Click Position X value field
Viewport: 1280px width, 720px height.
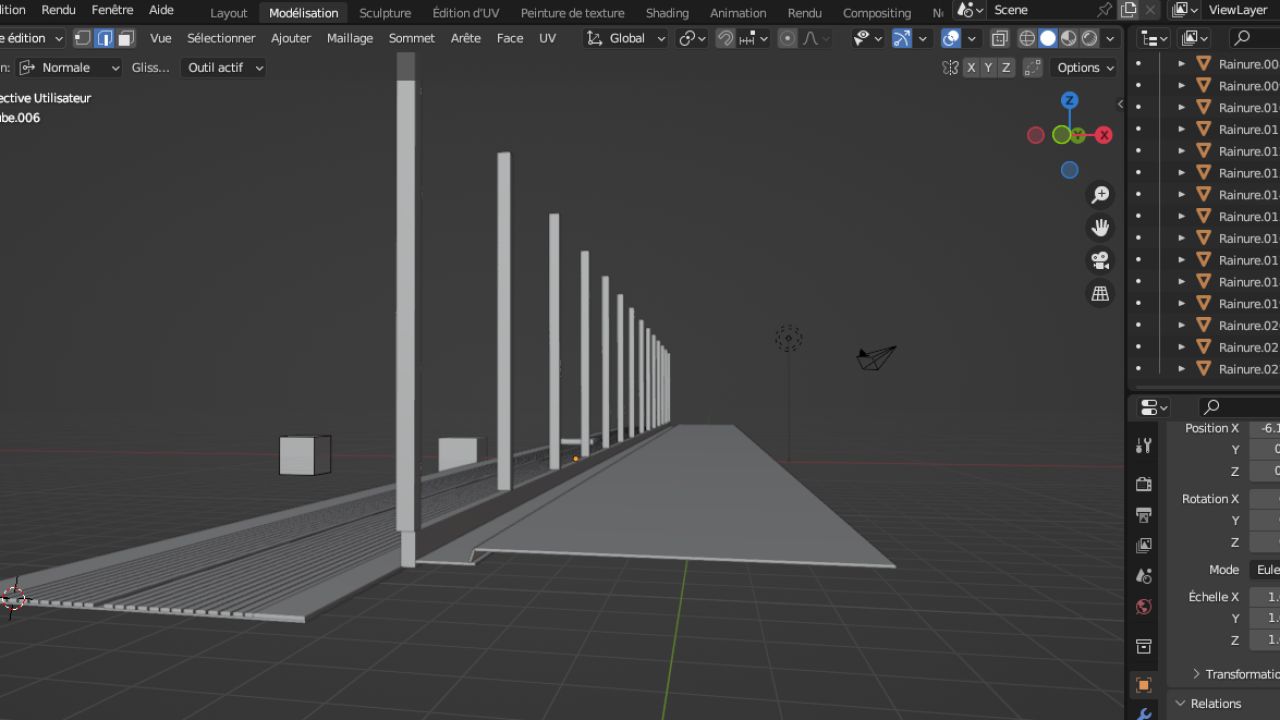(x=1265, y=428)
